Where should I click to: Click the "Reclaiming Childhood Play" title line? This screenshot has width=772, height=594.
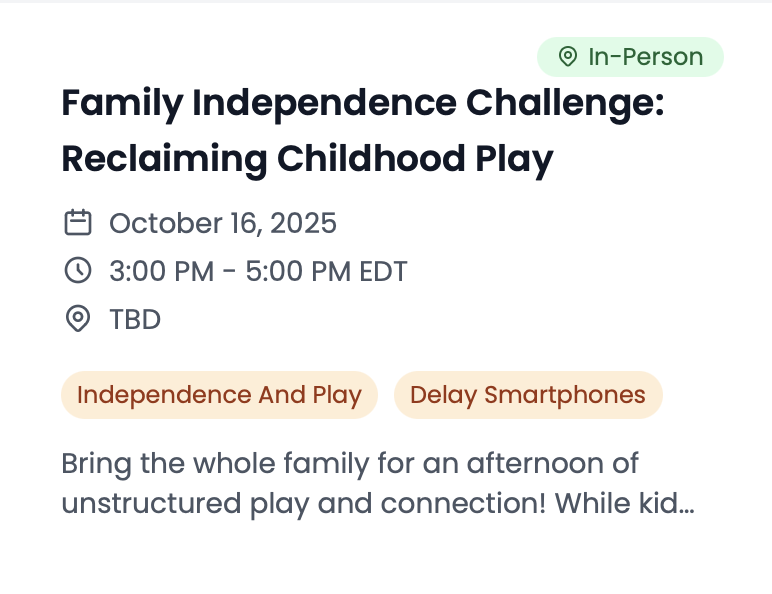click(x=307, y=159)
